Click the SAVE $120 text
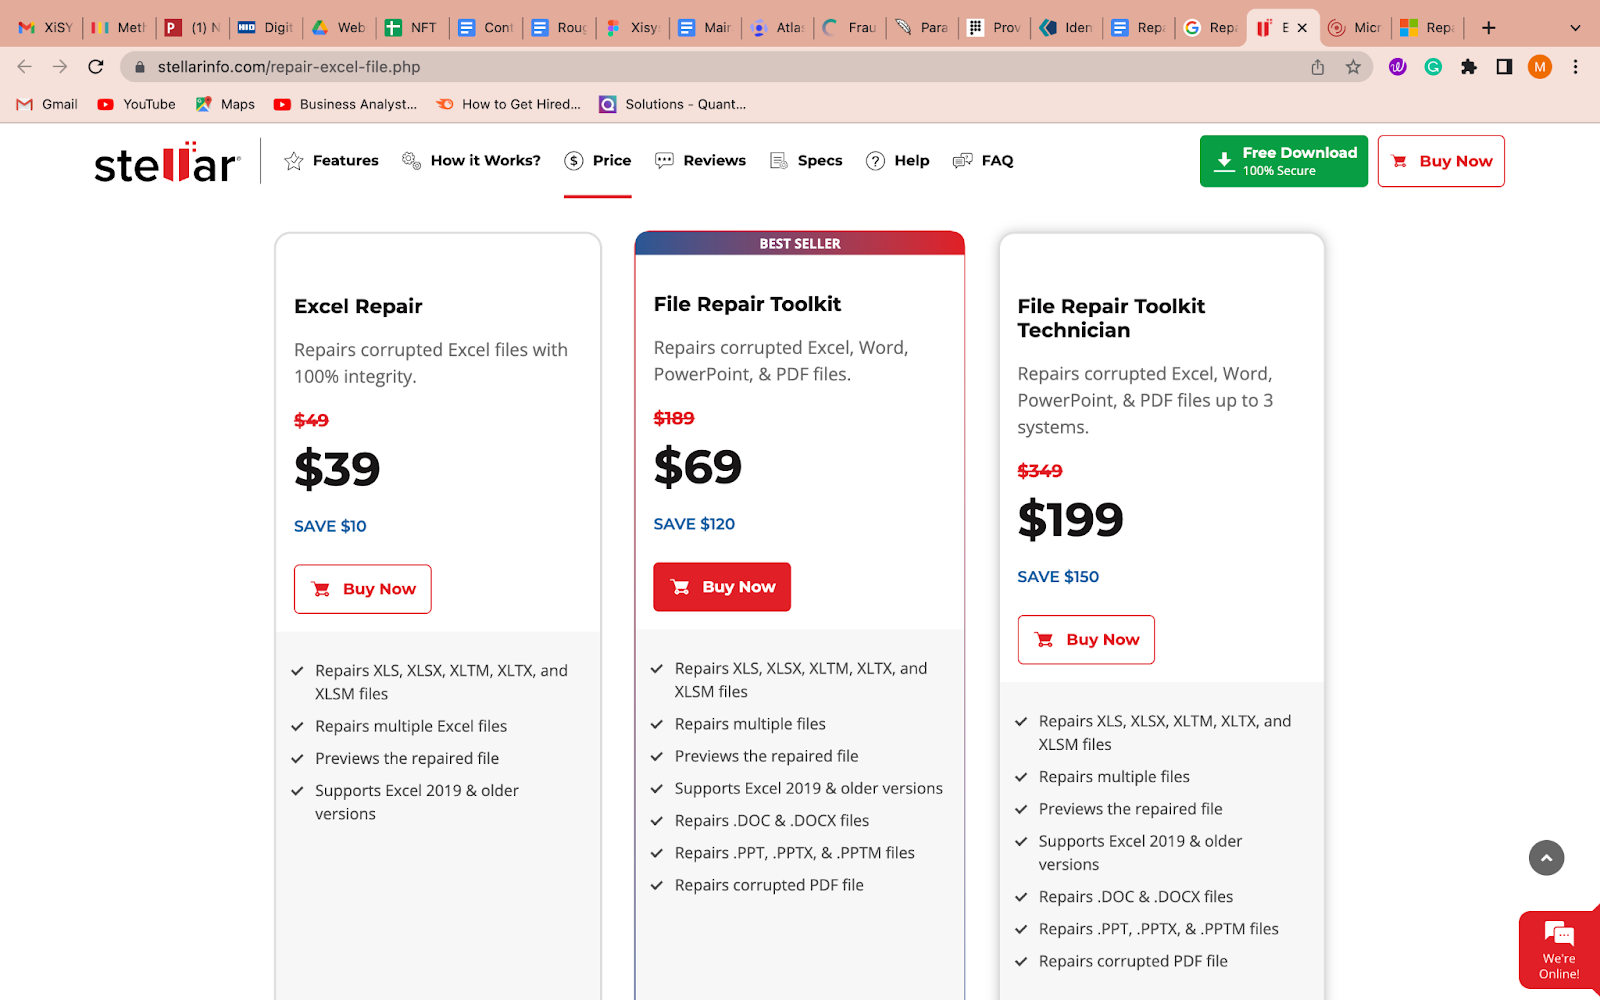1600x1000 pixels. (694, 524)
